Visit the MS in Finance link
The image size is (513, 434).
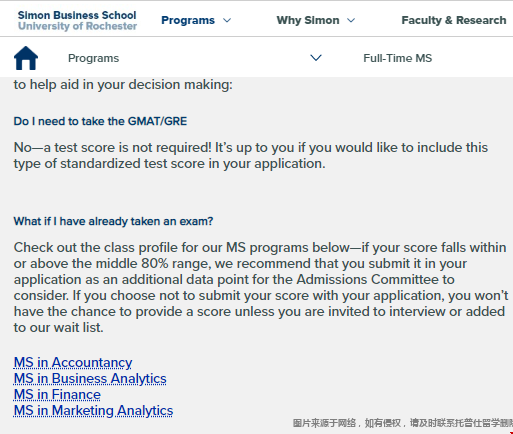click(57, 394)
